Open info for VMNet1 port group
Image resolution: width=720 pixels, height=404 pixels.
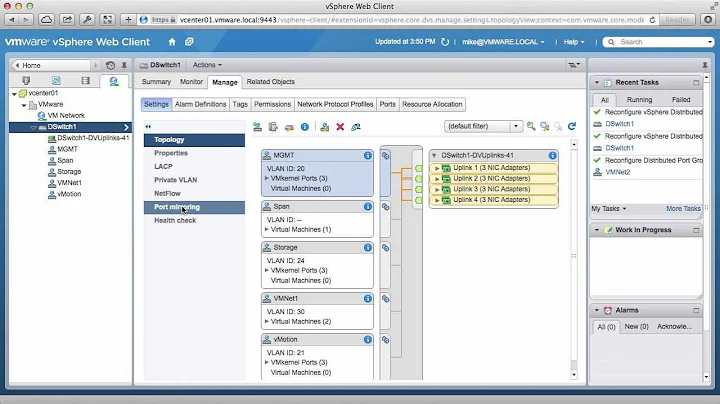pyautogui.click(x=368, y=299)
